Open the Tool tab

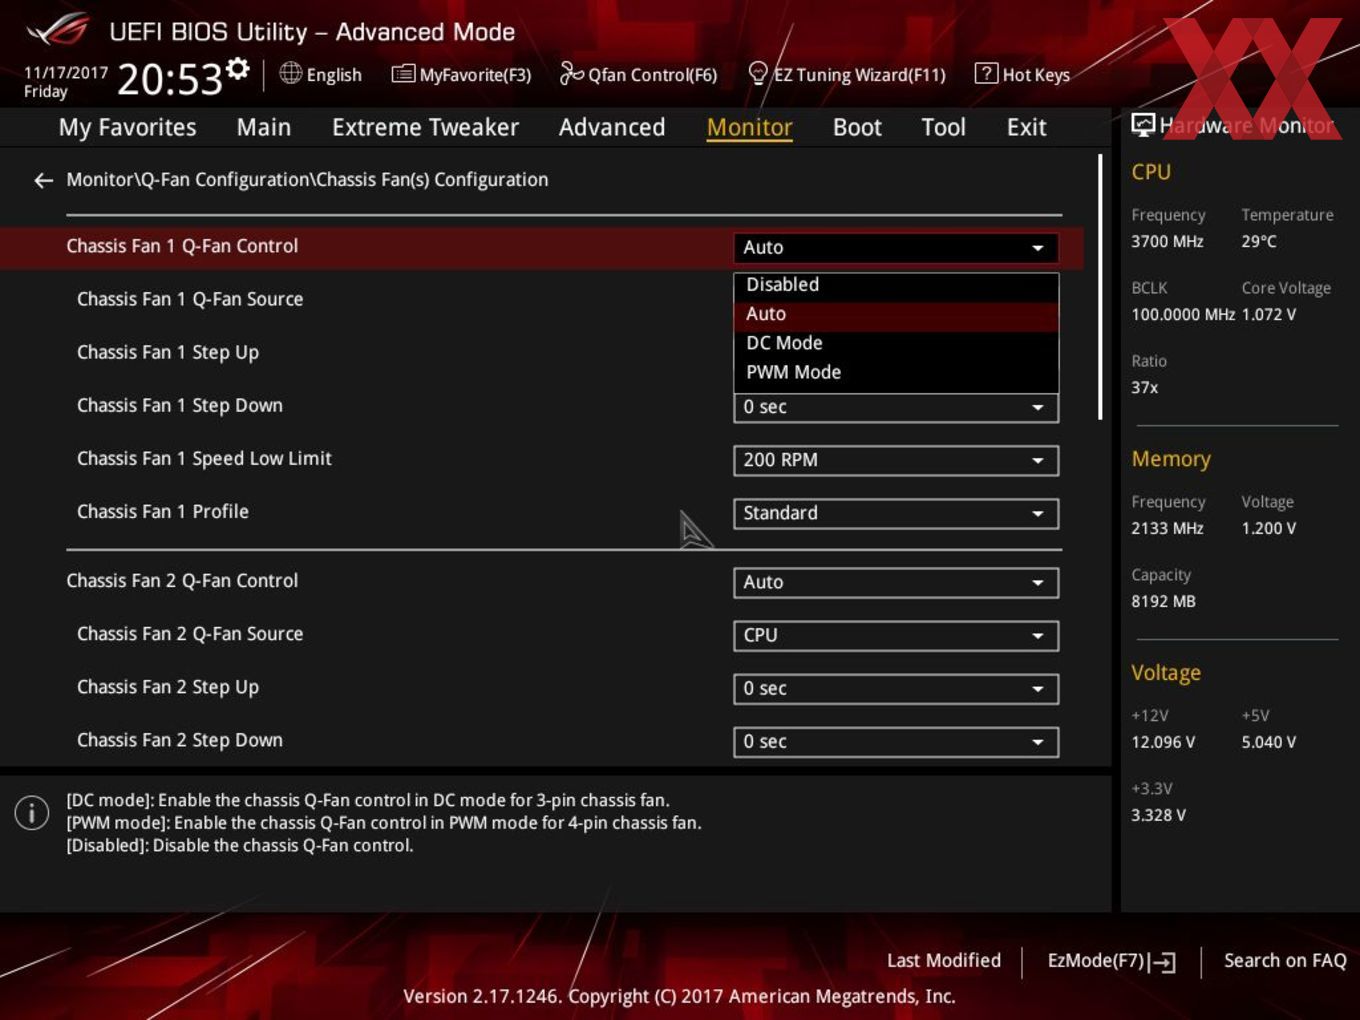[x=943, y=127]
